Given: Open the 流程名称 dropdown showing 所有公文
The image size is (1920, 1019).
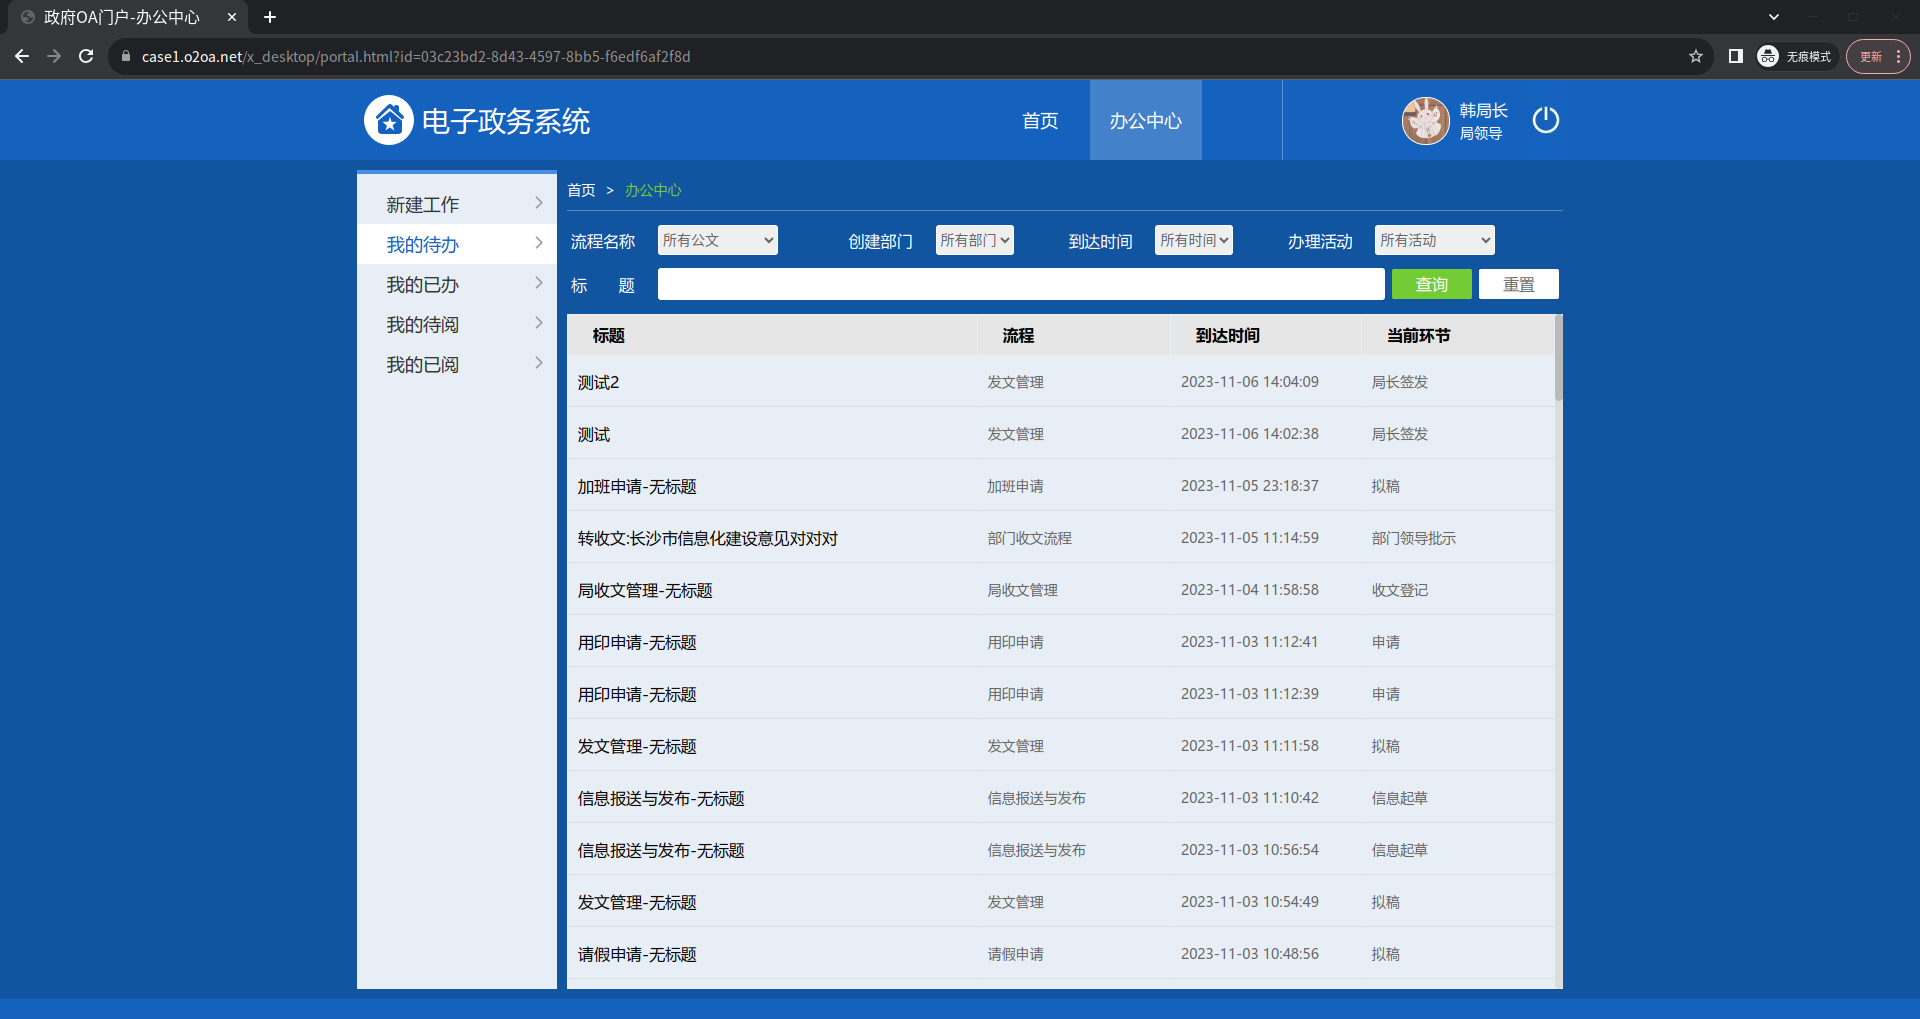Looking at the screenshot, I should pyautogui.click(x=717, y=240).
